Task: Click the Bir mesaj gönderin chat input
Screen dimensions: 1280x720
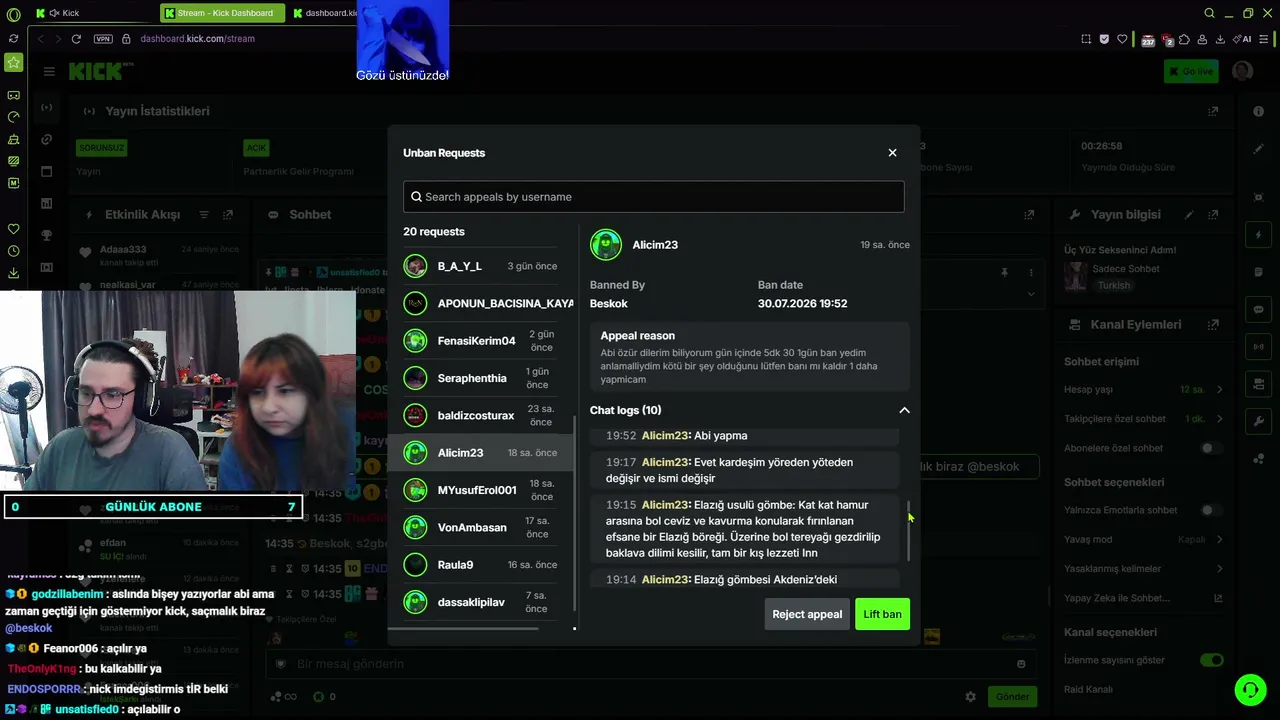Action: coord(650,664)
